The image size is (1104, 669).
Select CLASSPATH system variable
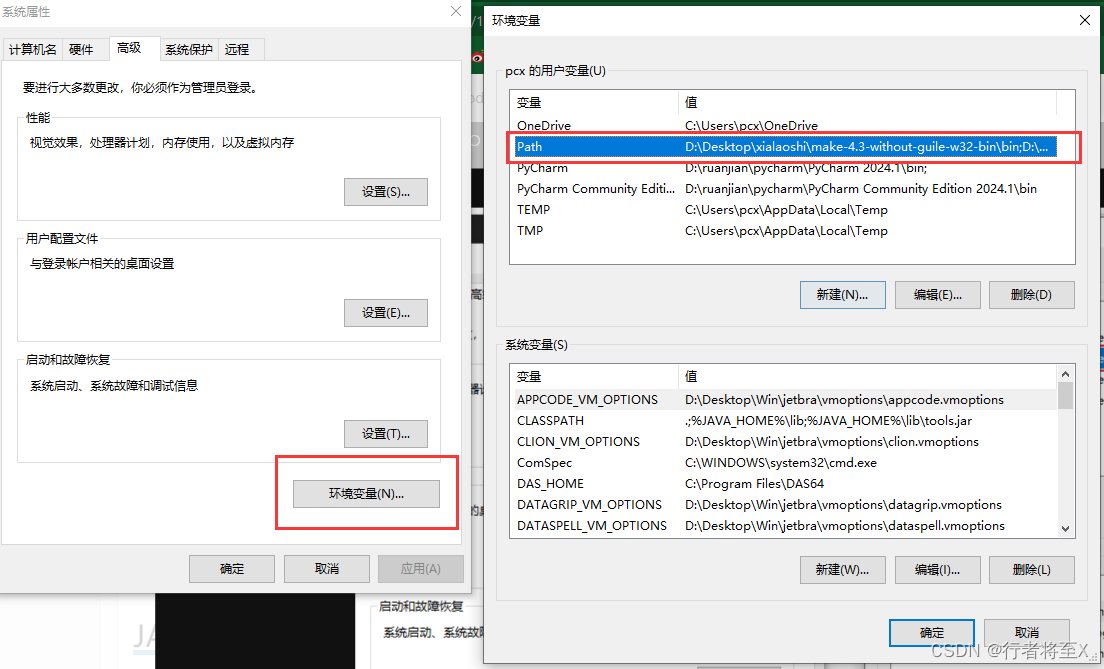click(785, 420)
